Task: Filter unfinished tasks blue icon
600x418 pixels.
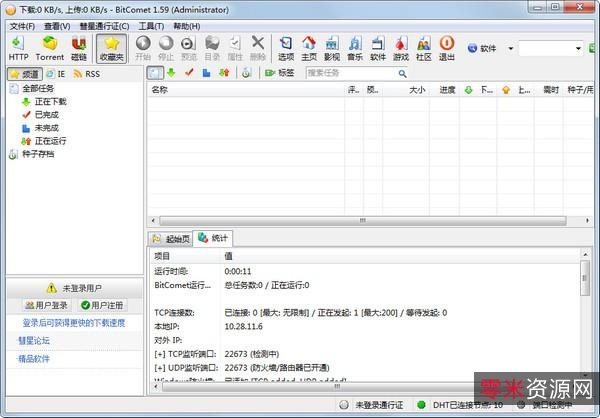Action: pos(207,73)
